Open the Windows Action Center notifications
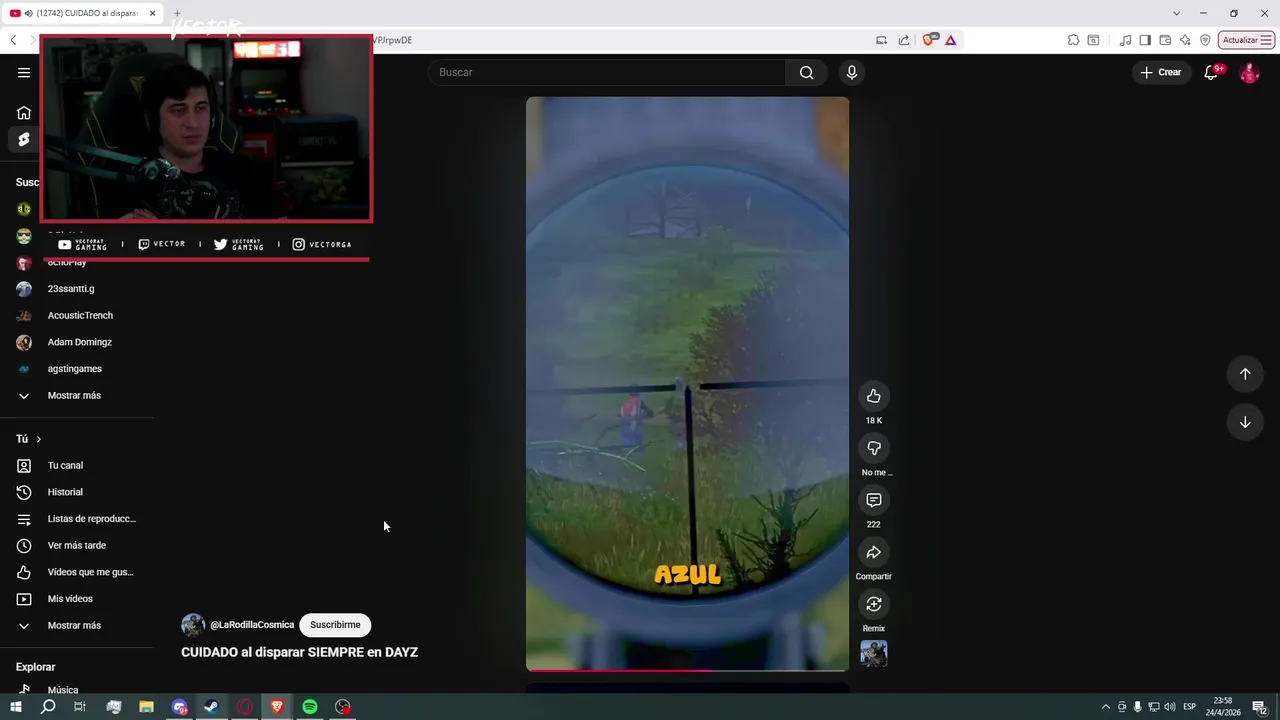This screenshot has width=1280, height=720. 1259,707
